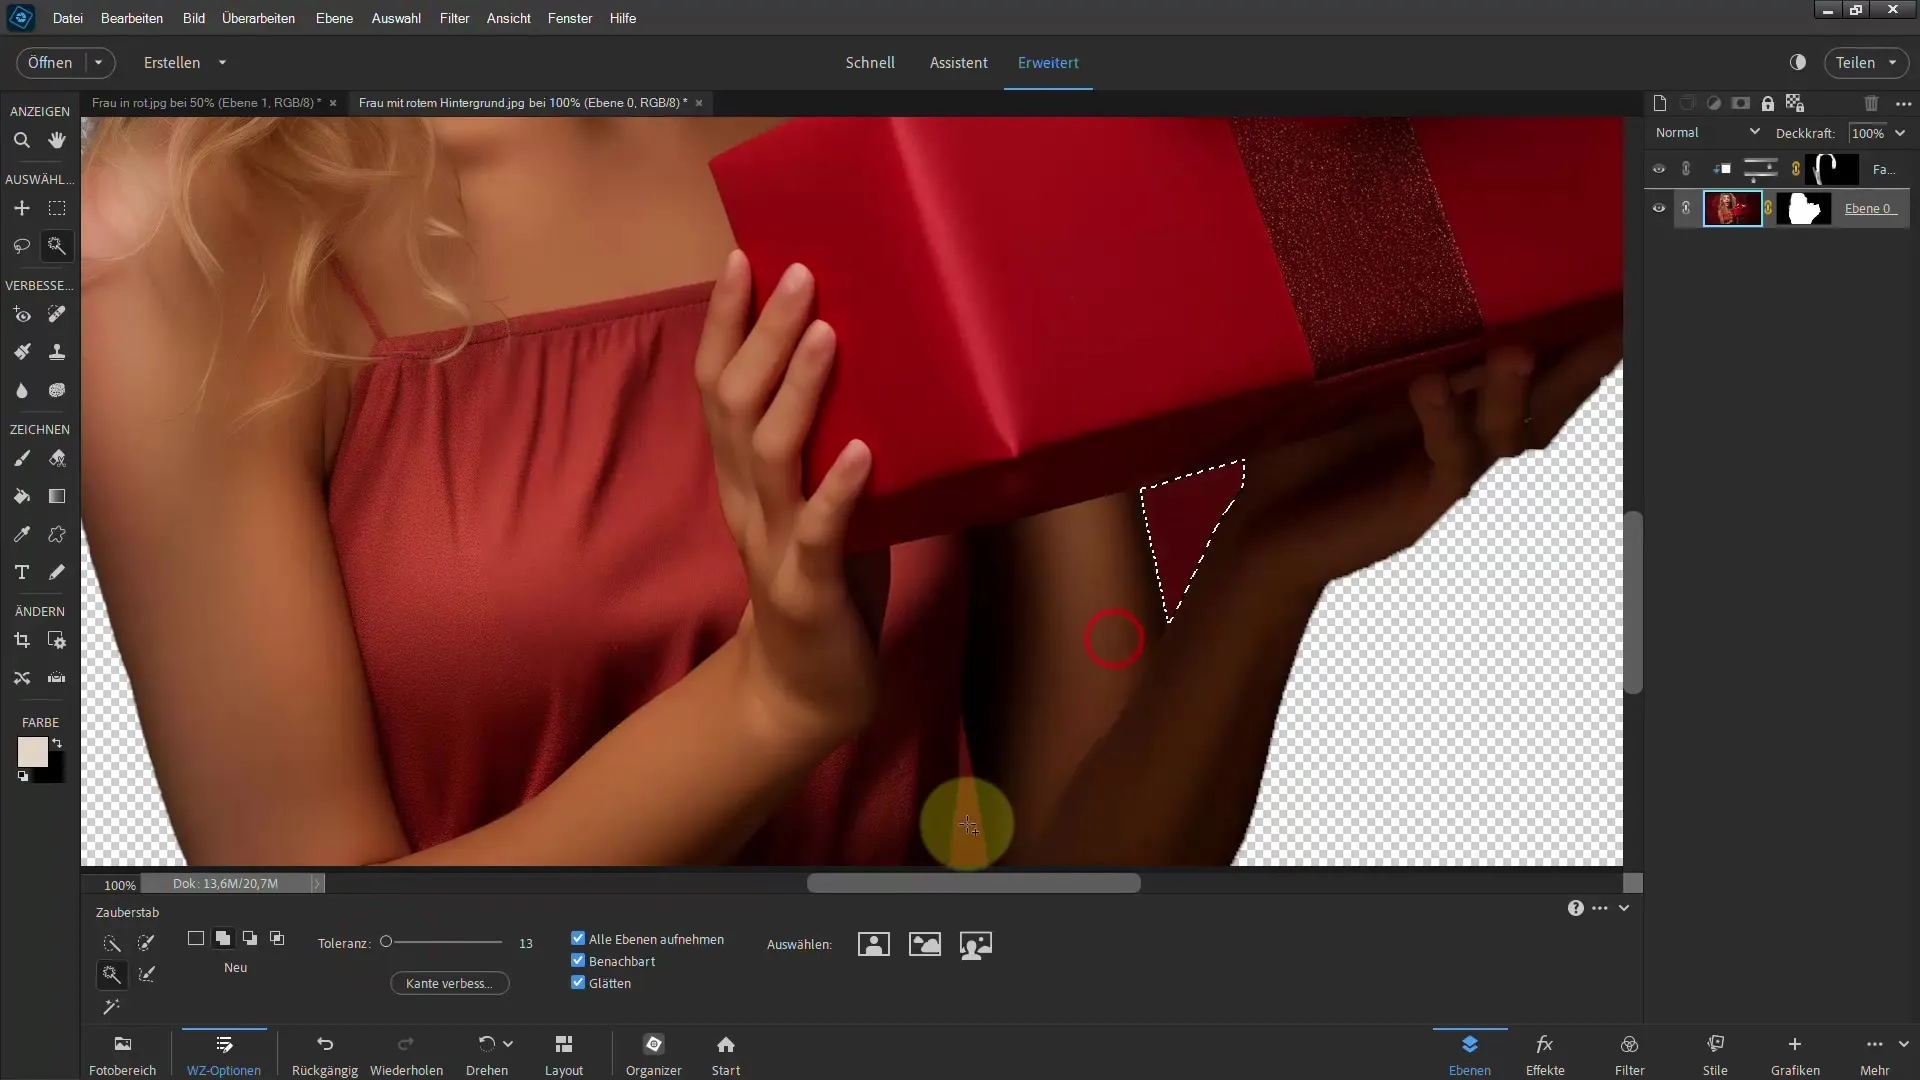Click Rückgängig to undo
1920x1080 pixels.
(x=325, y=1054)
